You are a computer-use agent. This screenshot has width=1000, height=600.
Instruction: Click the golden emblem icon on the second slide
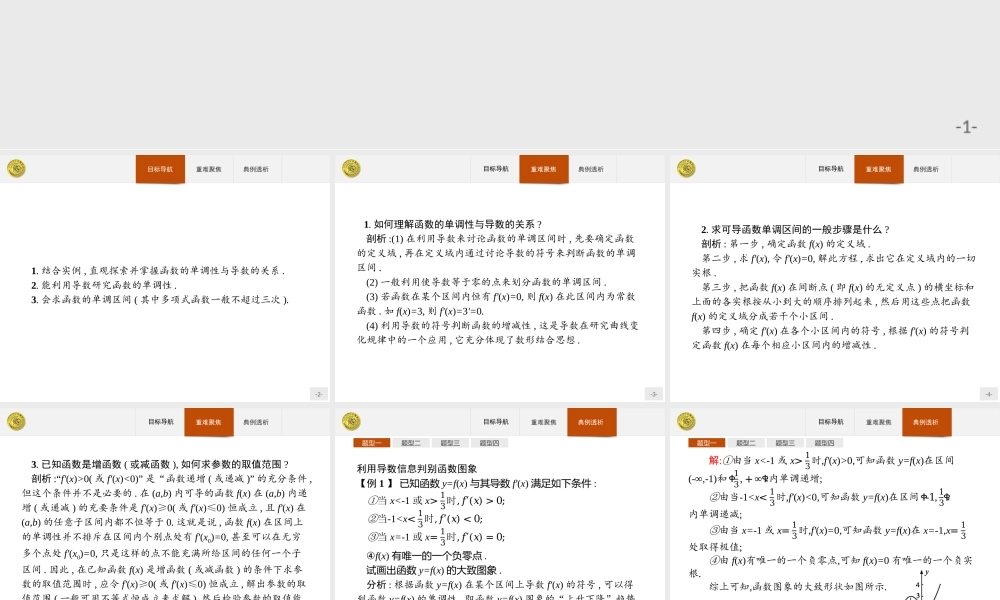[x=351, y=168]
